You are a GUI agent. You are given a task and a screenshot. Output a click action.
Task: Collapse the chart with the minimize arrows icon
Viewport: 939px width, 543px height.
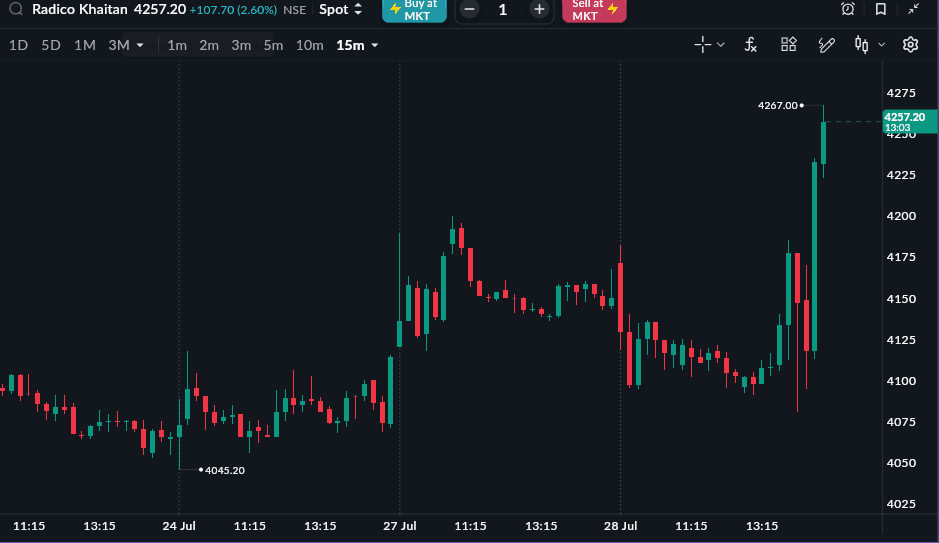913,9
